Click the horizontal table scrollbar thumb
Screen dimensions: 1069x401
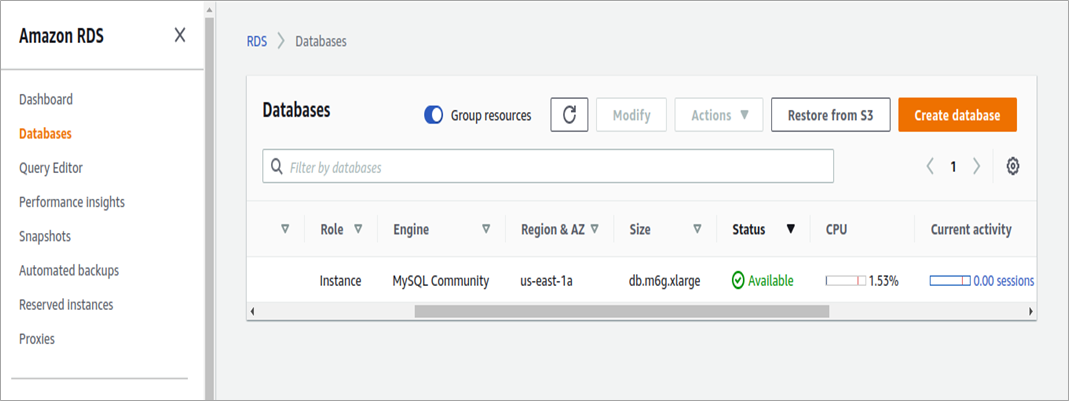click(622, 311)
